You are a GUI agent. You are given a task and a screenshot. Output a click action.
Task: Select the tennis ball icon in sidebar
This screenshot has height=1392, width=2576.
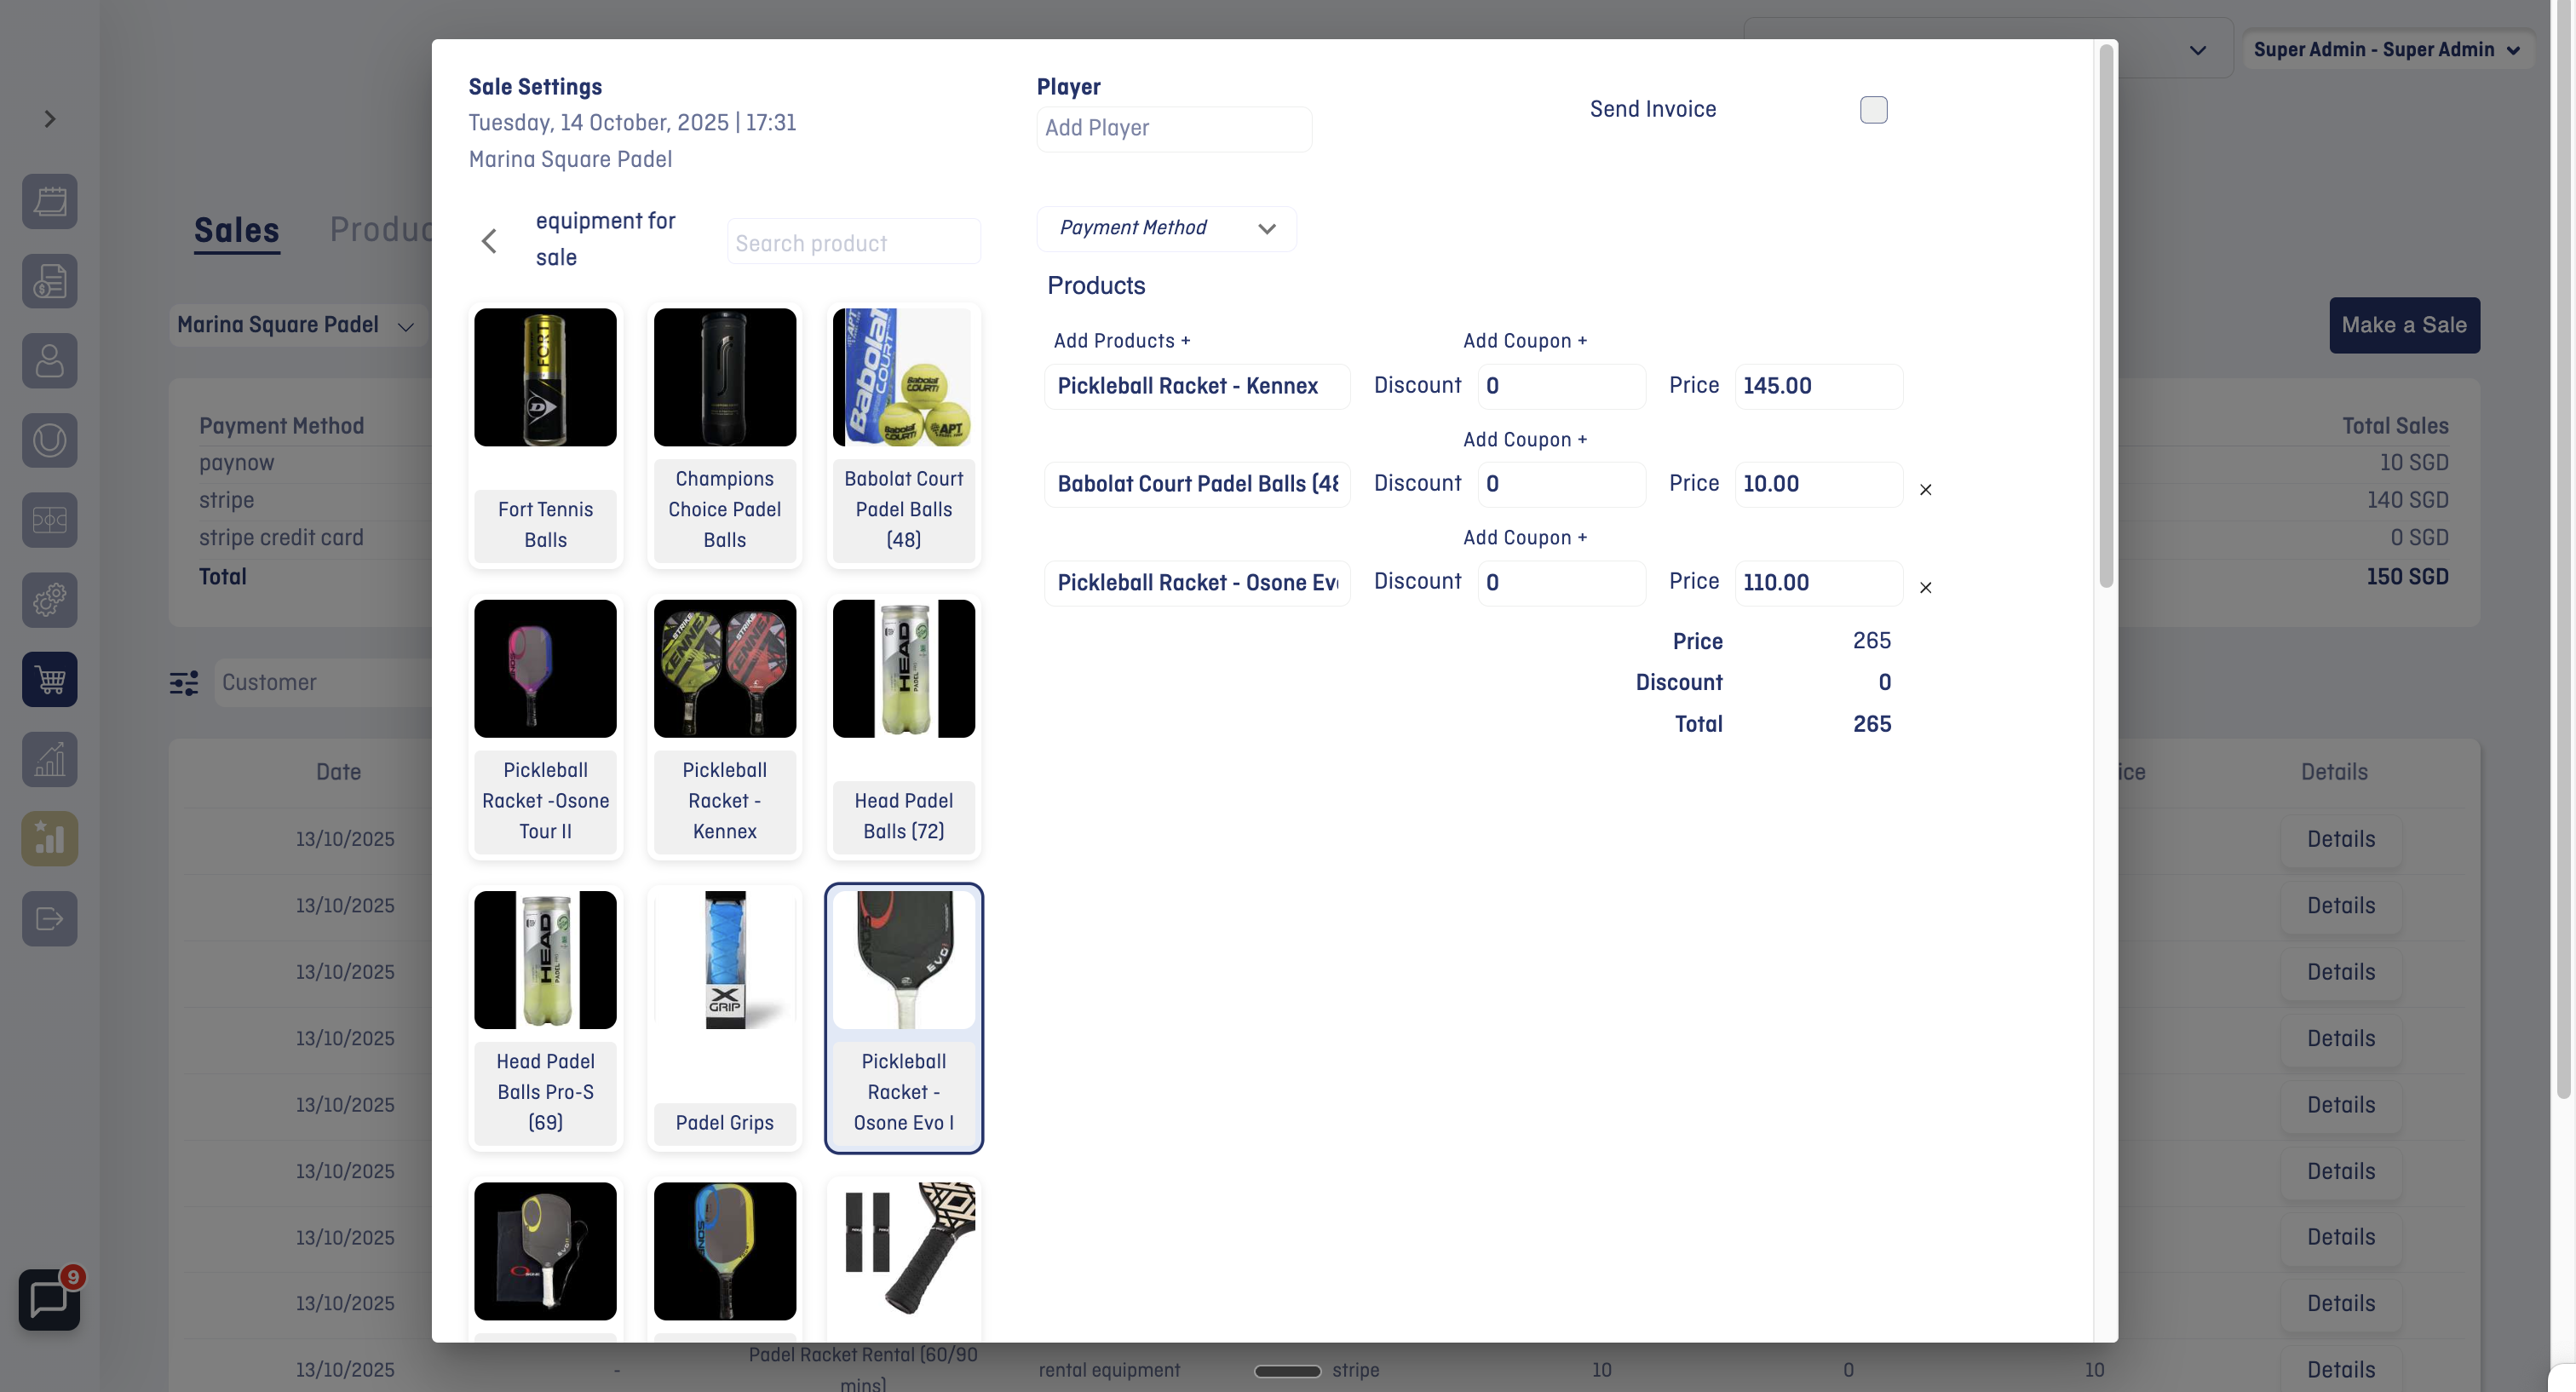click(49, 440)
